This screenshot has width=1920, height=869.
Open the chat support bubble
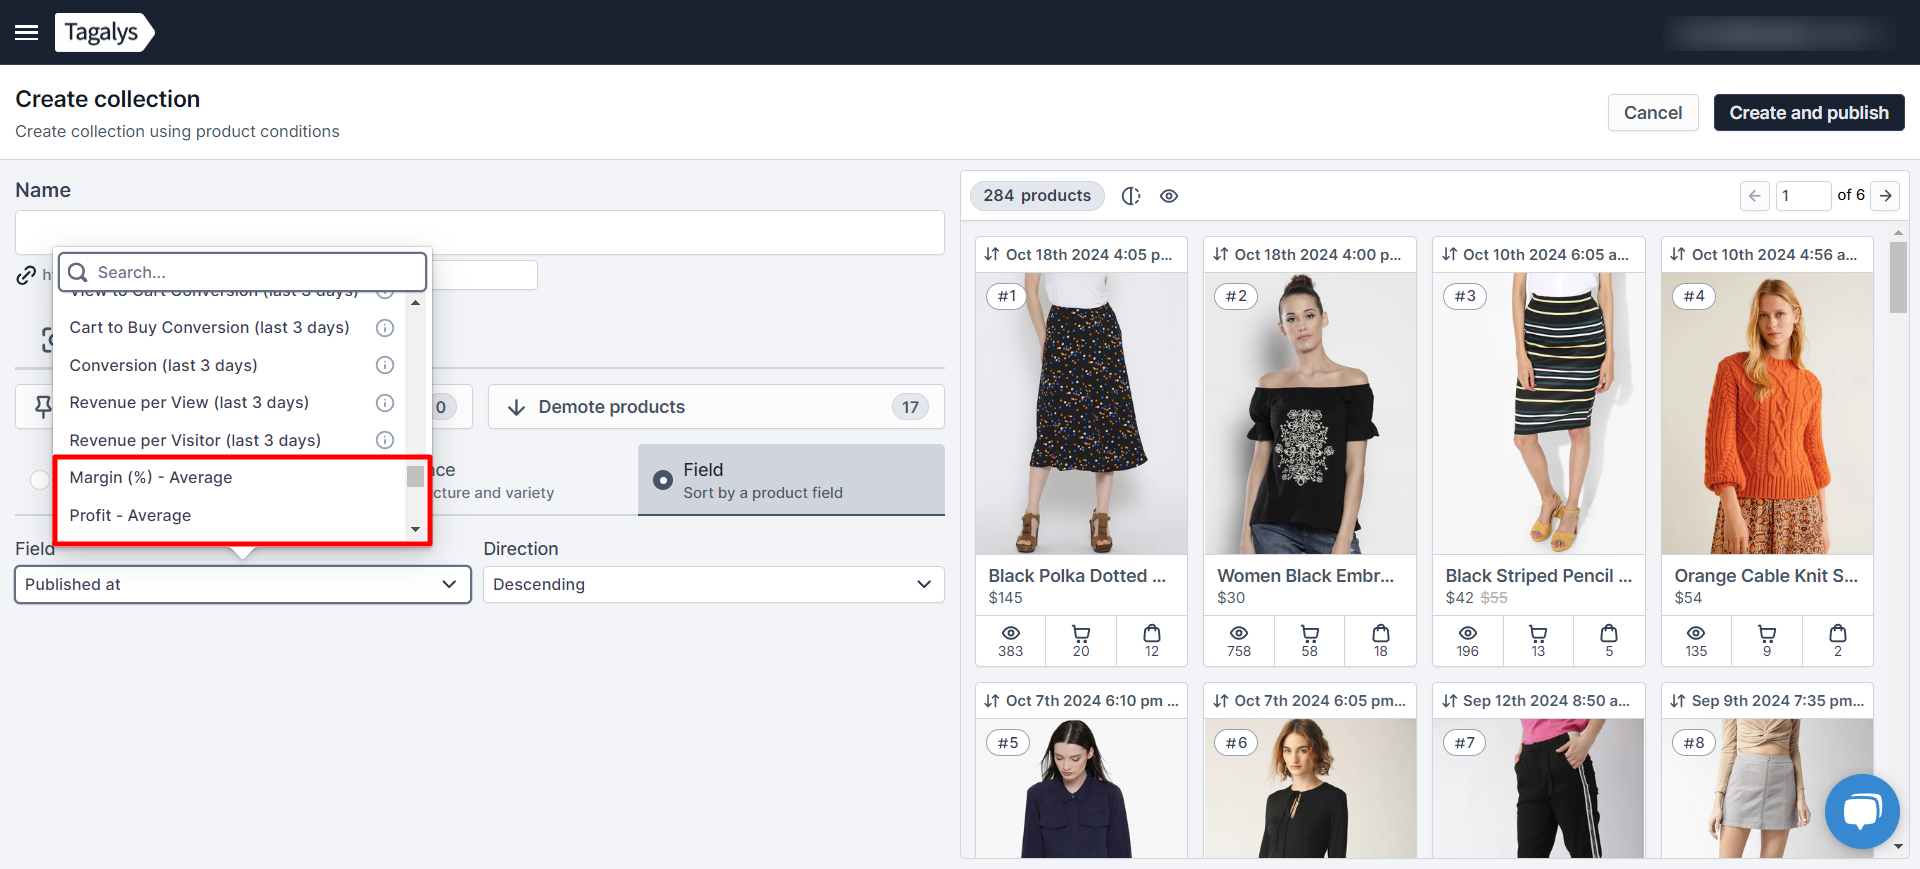pyautogui.click(x=1862, y=811)
